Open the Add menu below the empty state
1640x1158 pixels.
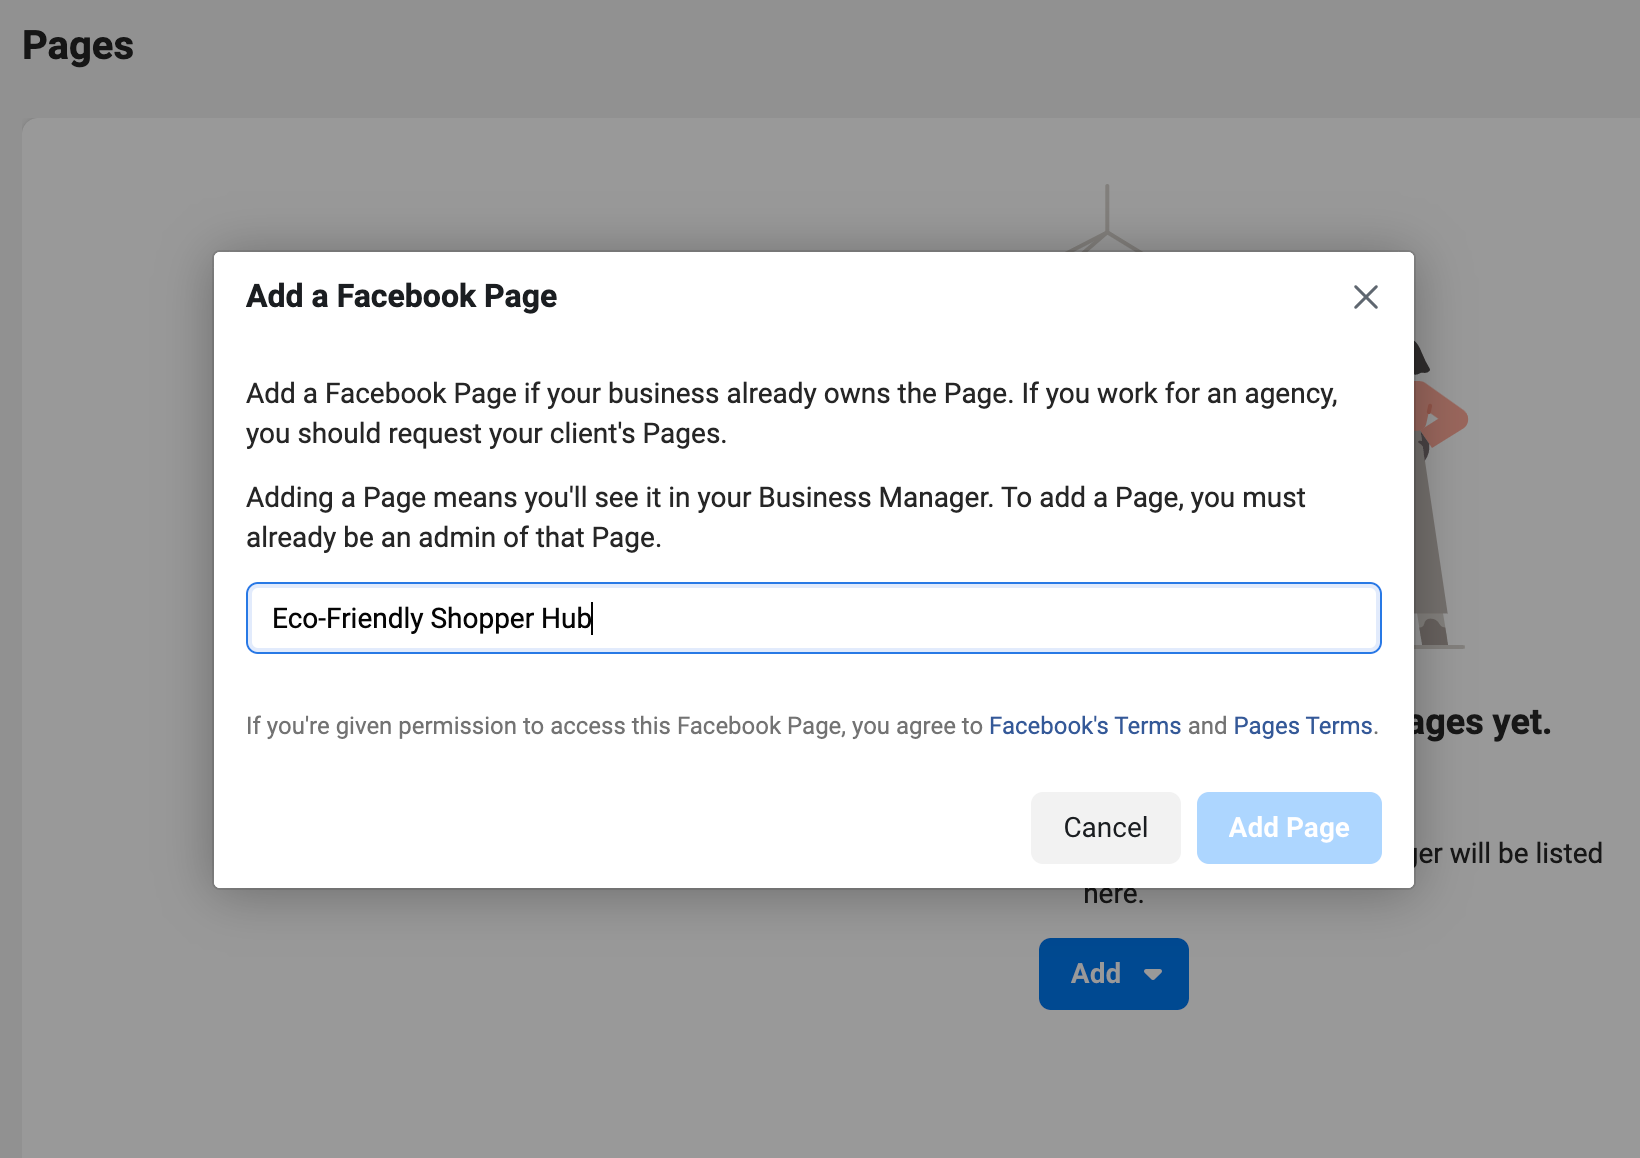pos(1113,973)
